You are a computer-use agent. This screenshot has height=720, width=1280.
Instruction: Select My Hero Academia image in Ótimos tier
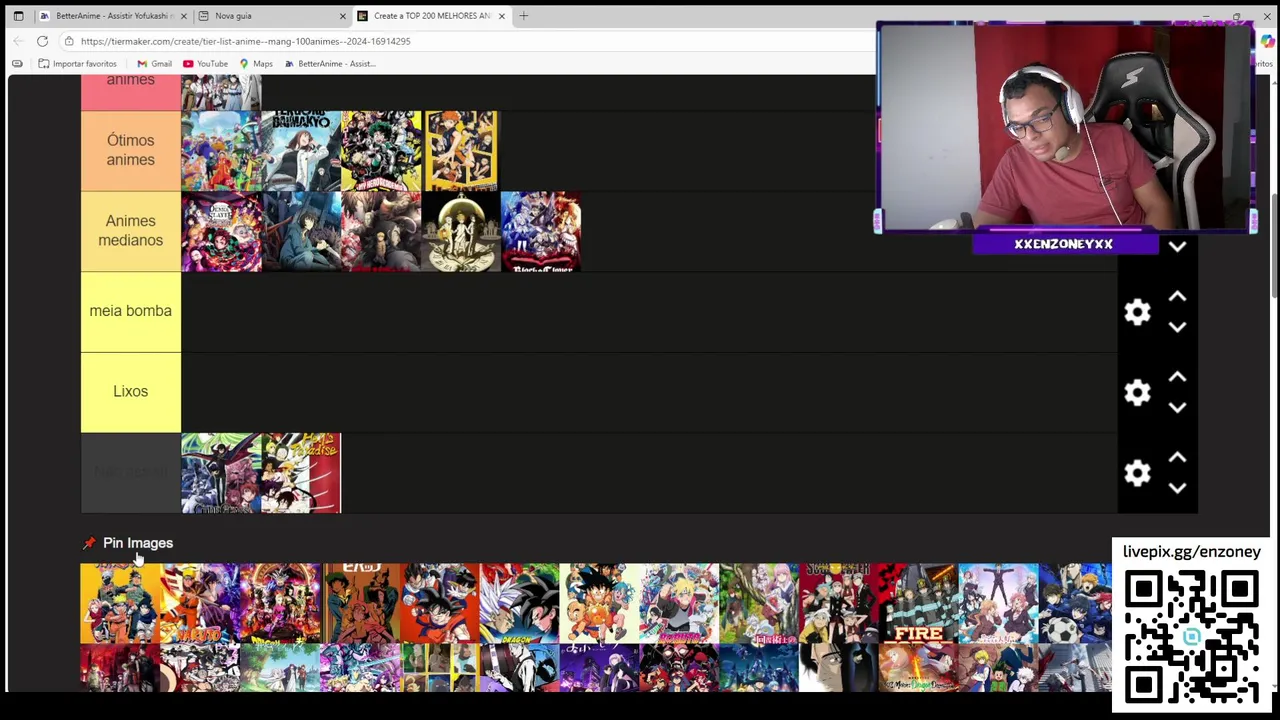coord(381,150)
